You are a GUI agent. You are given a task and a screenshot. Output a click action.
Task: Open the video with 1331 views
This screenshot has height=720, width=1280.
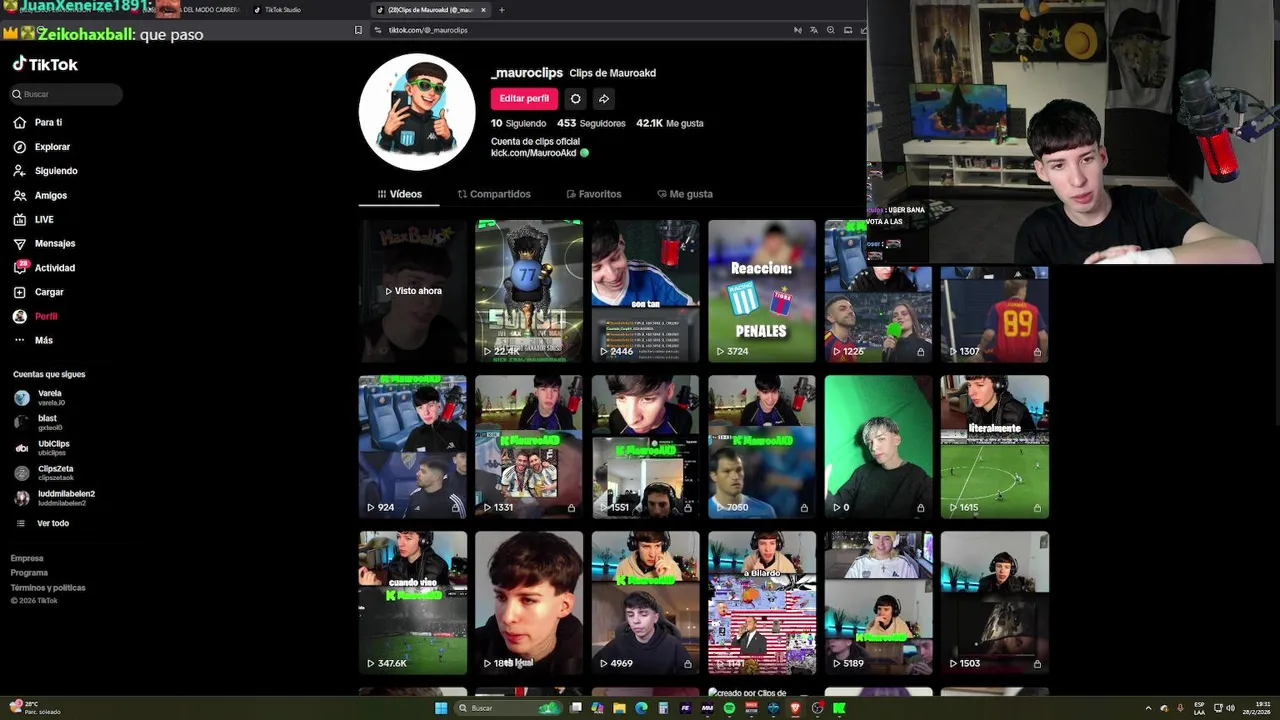coord(529,447)
